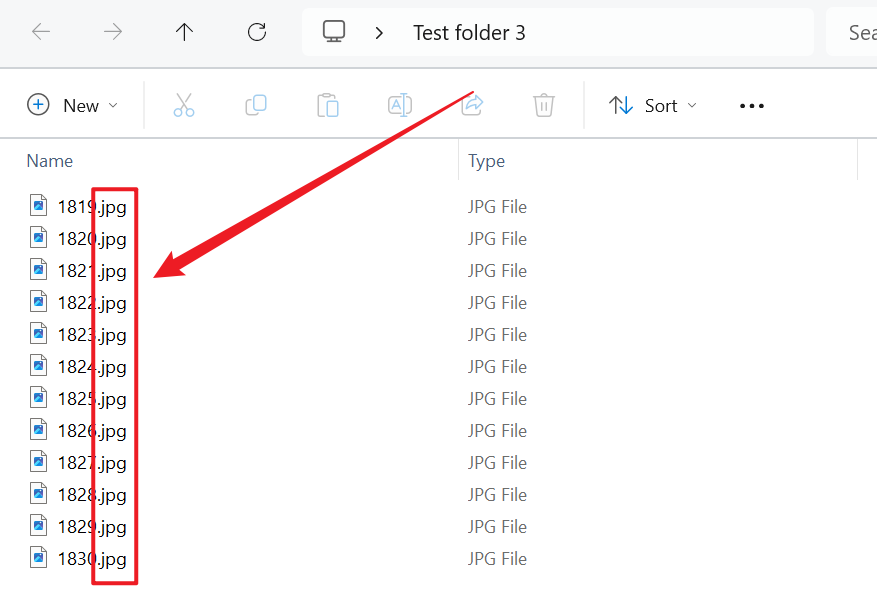Go up one folder level
The image size is (877, 593).
(x=184, y=32)
